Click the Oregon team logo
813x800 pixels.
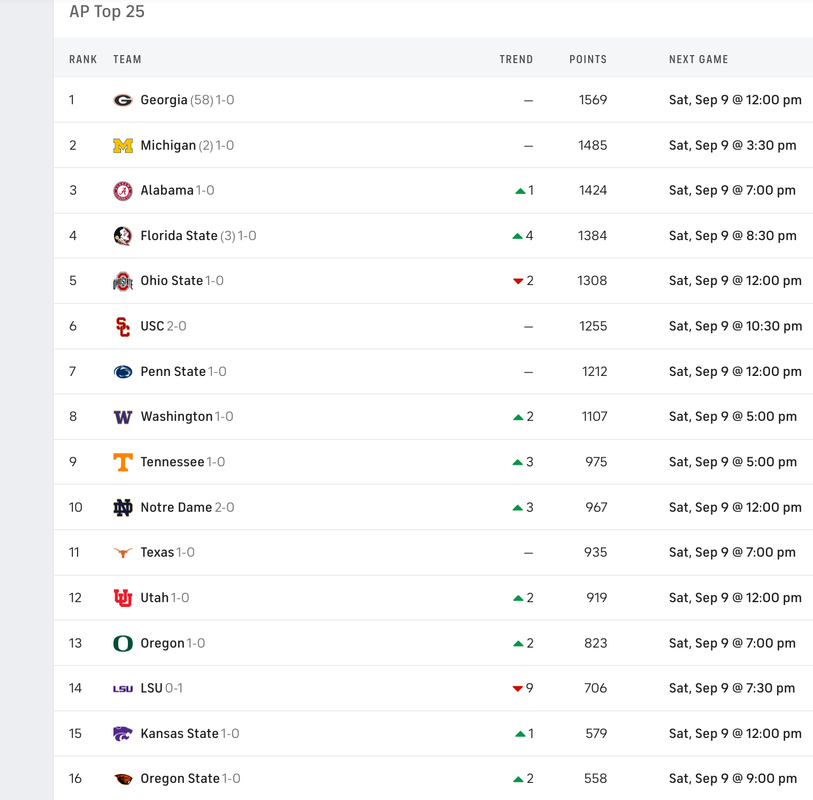click(123, 643)
